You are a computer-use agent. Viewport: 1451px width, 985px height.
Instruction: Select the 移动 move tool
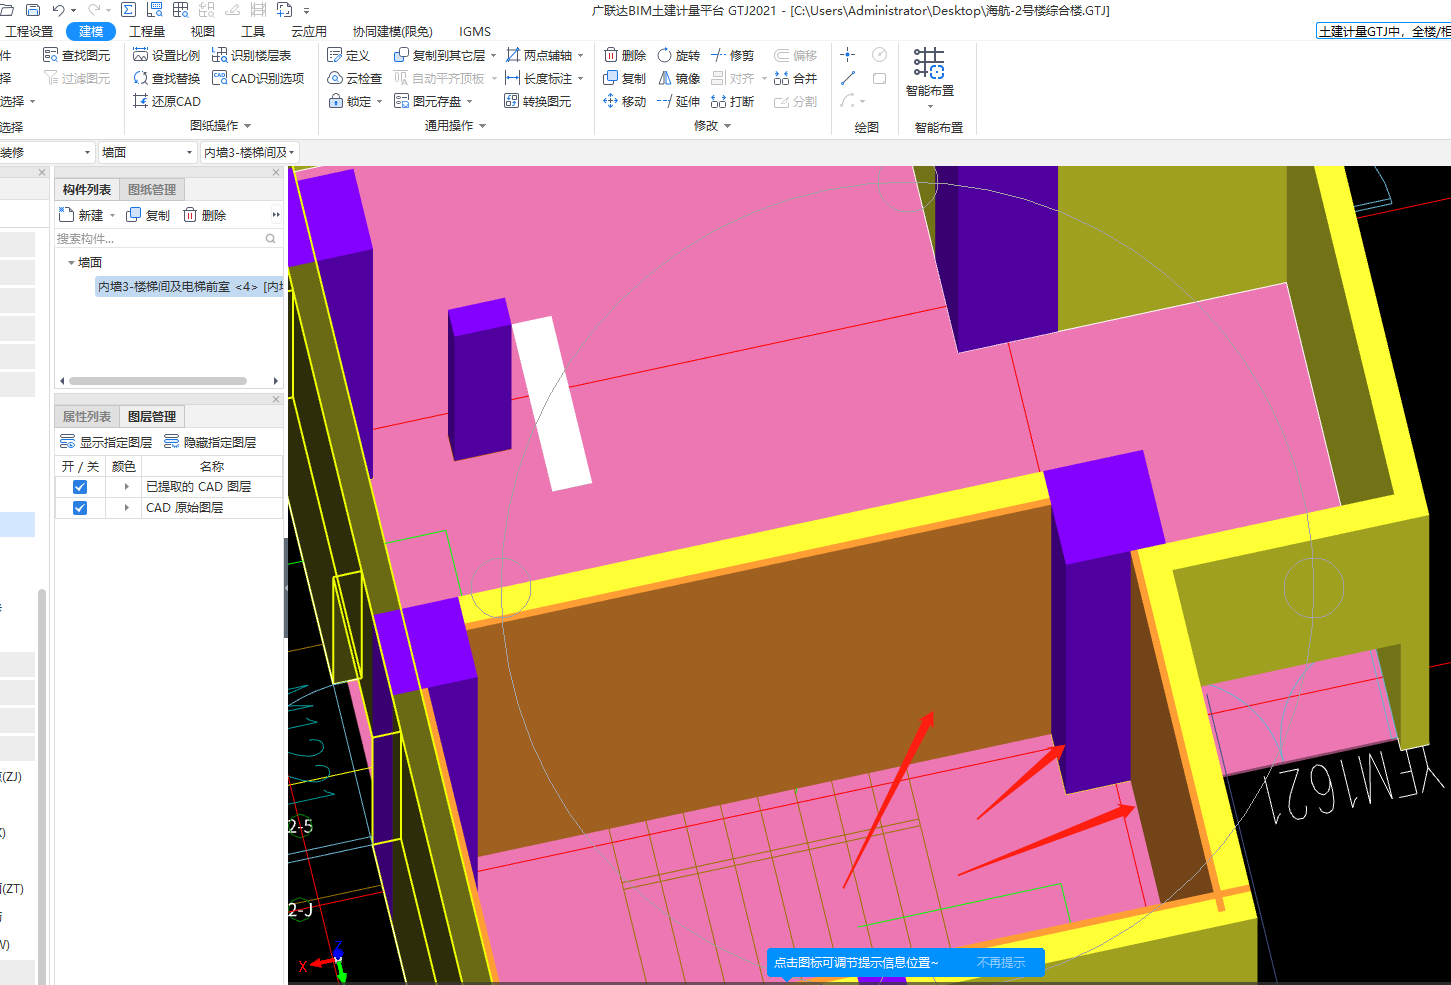click(625, 101)
